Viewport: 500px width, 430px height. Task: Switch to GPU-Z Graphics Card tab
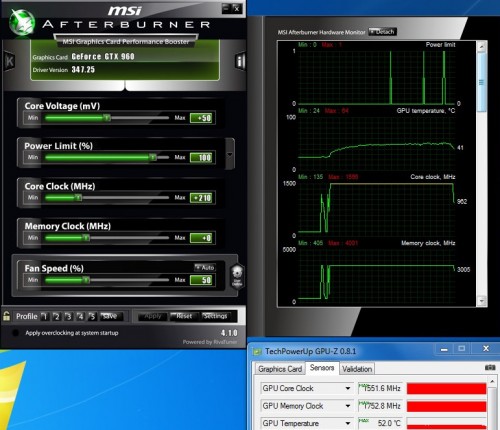coord(280,369)
